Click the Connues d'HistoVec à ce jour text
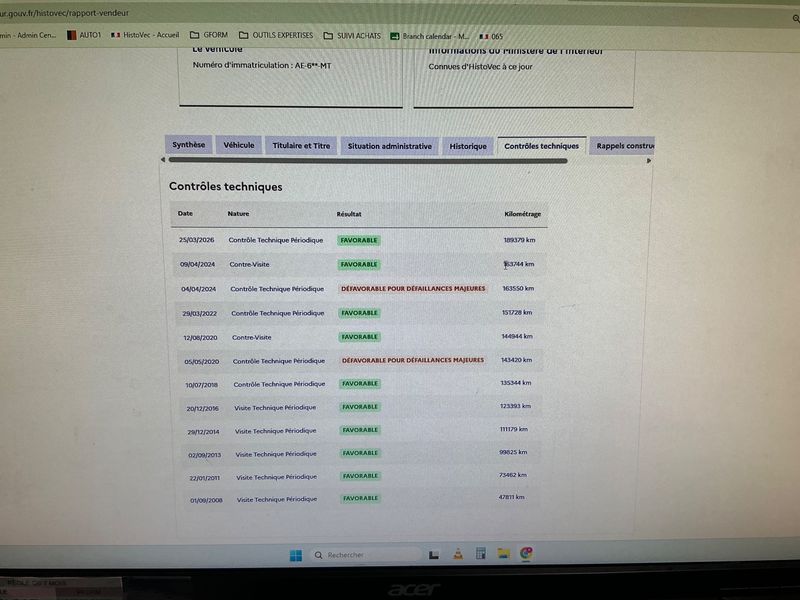This screenshot has height=600, width=800. pyautogui.click(x=480, y=66)
